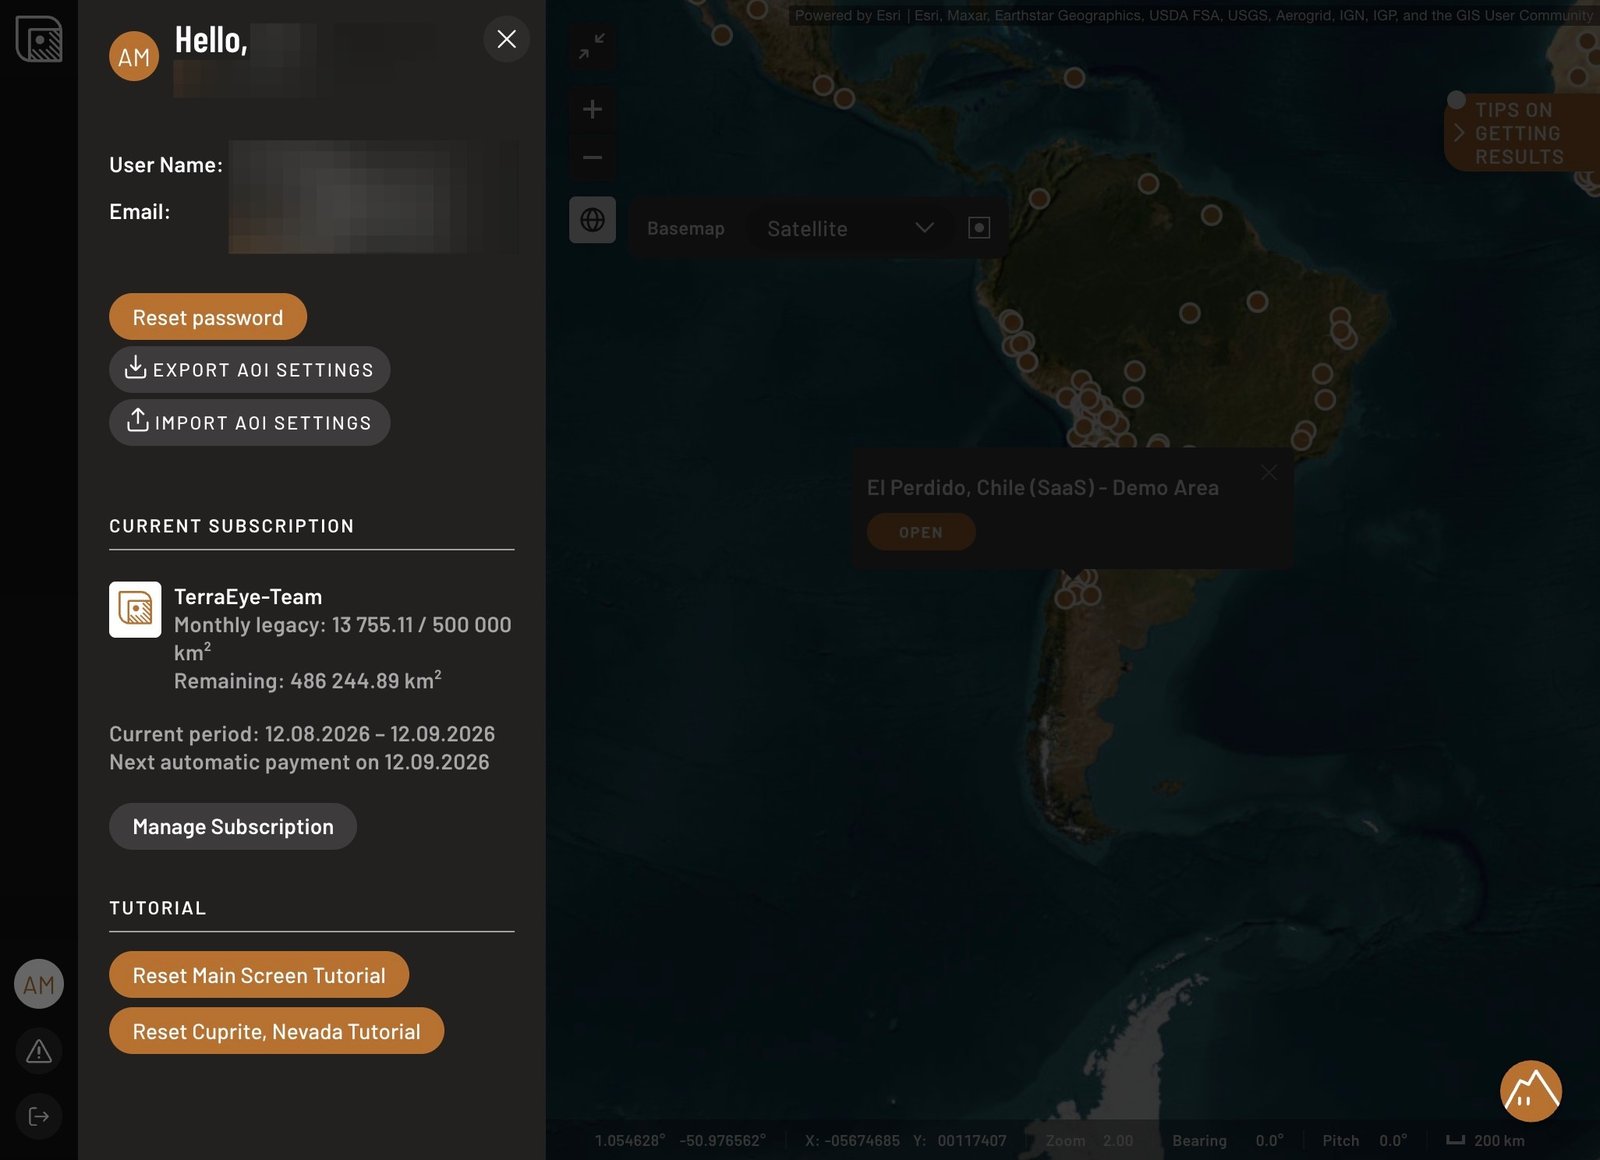This screenshot has height=1160, width=1600.
Task: Expand the Tips on Getting Results panel
Action: tap(1520, 133)
